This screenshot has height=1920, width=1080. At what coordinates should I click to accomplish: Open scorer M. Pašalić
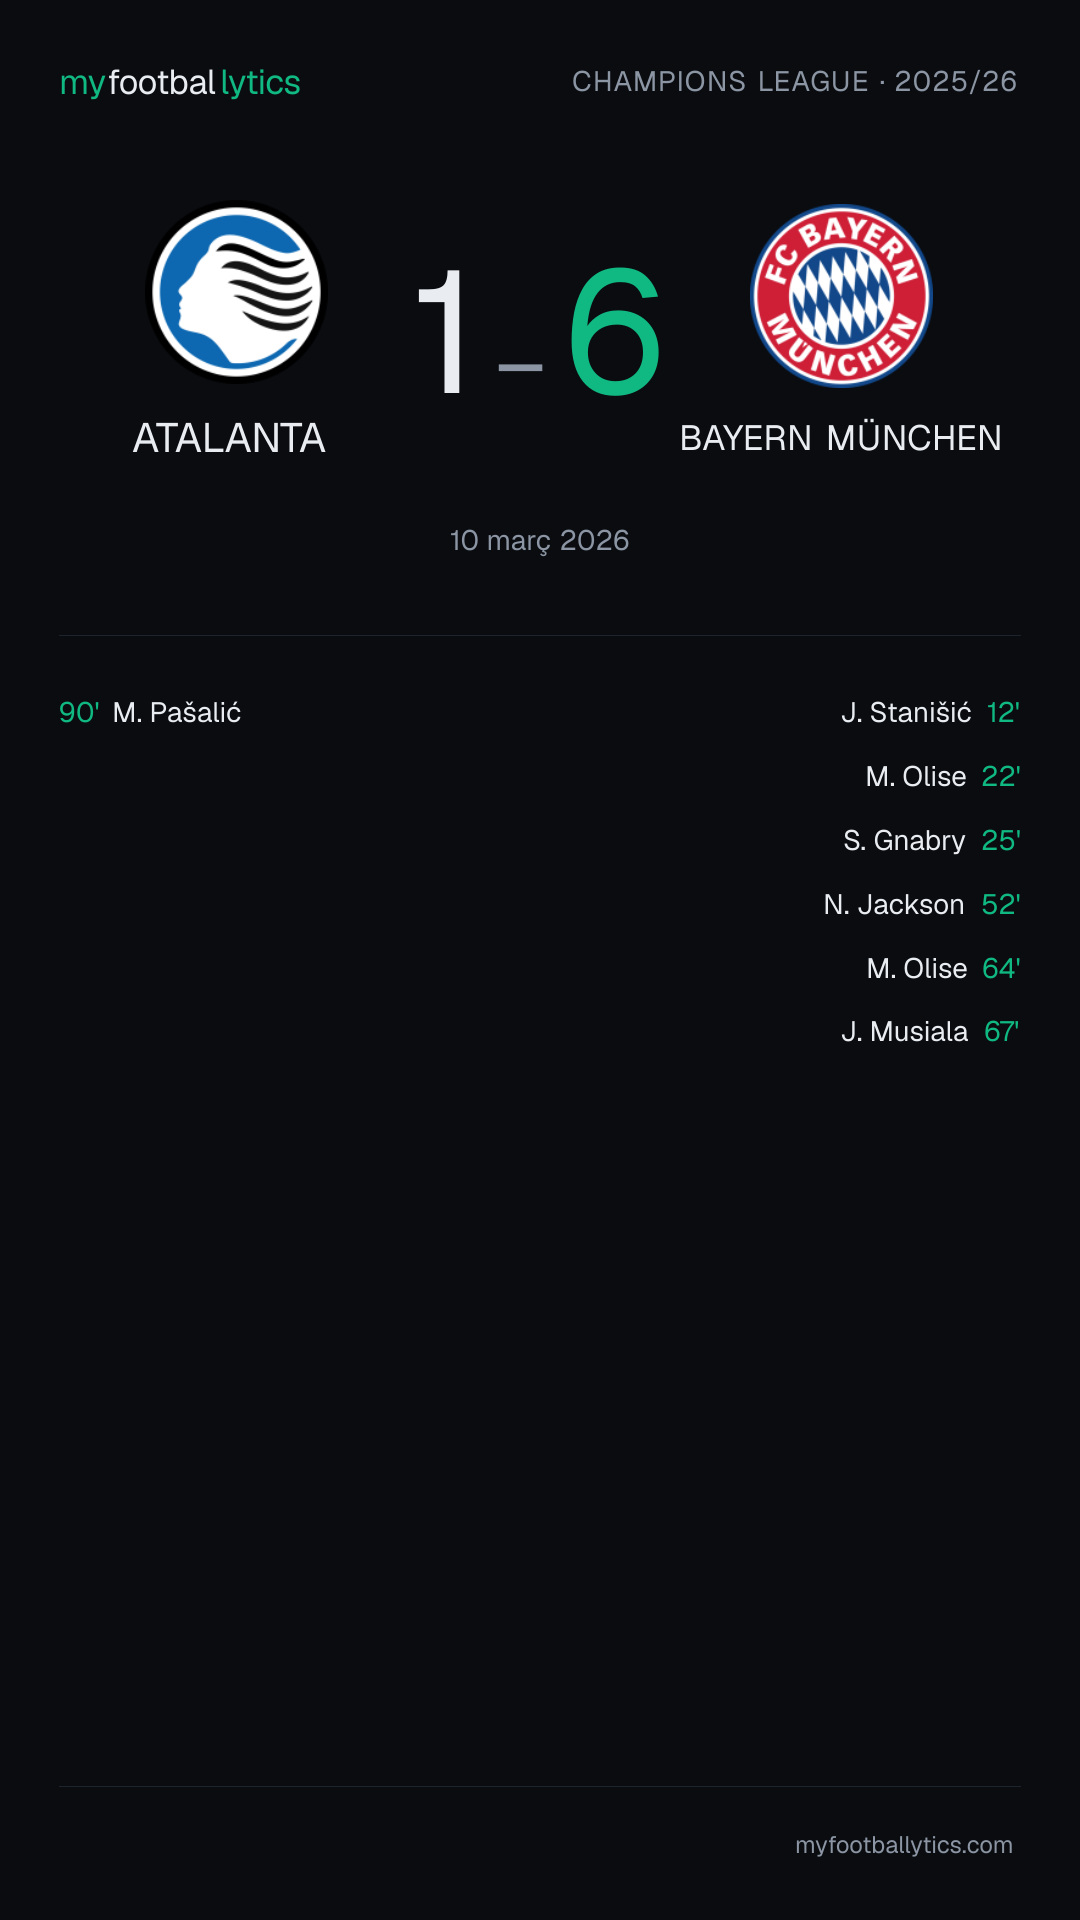177,712
